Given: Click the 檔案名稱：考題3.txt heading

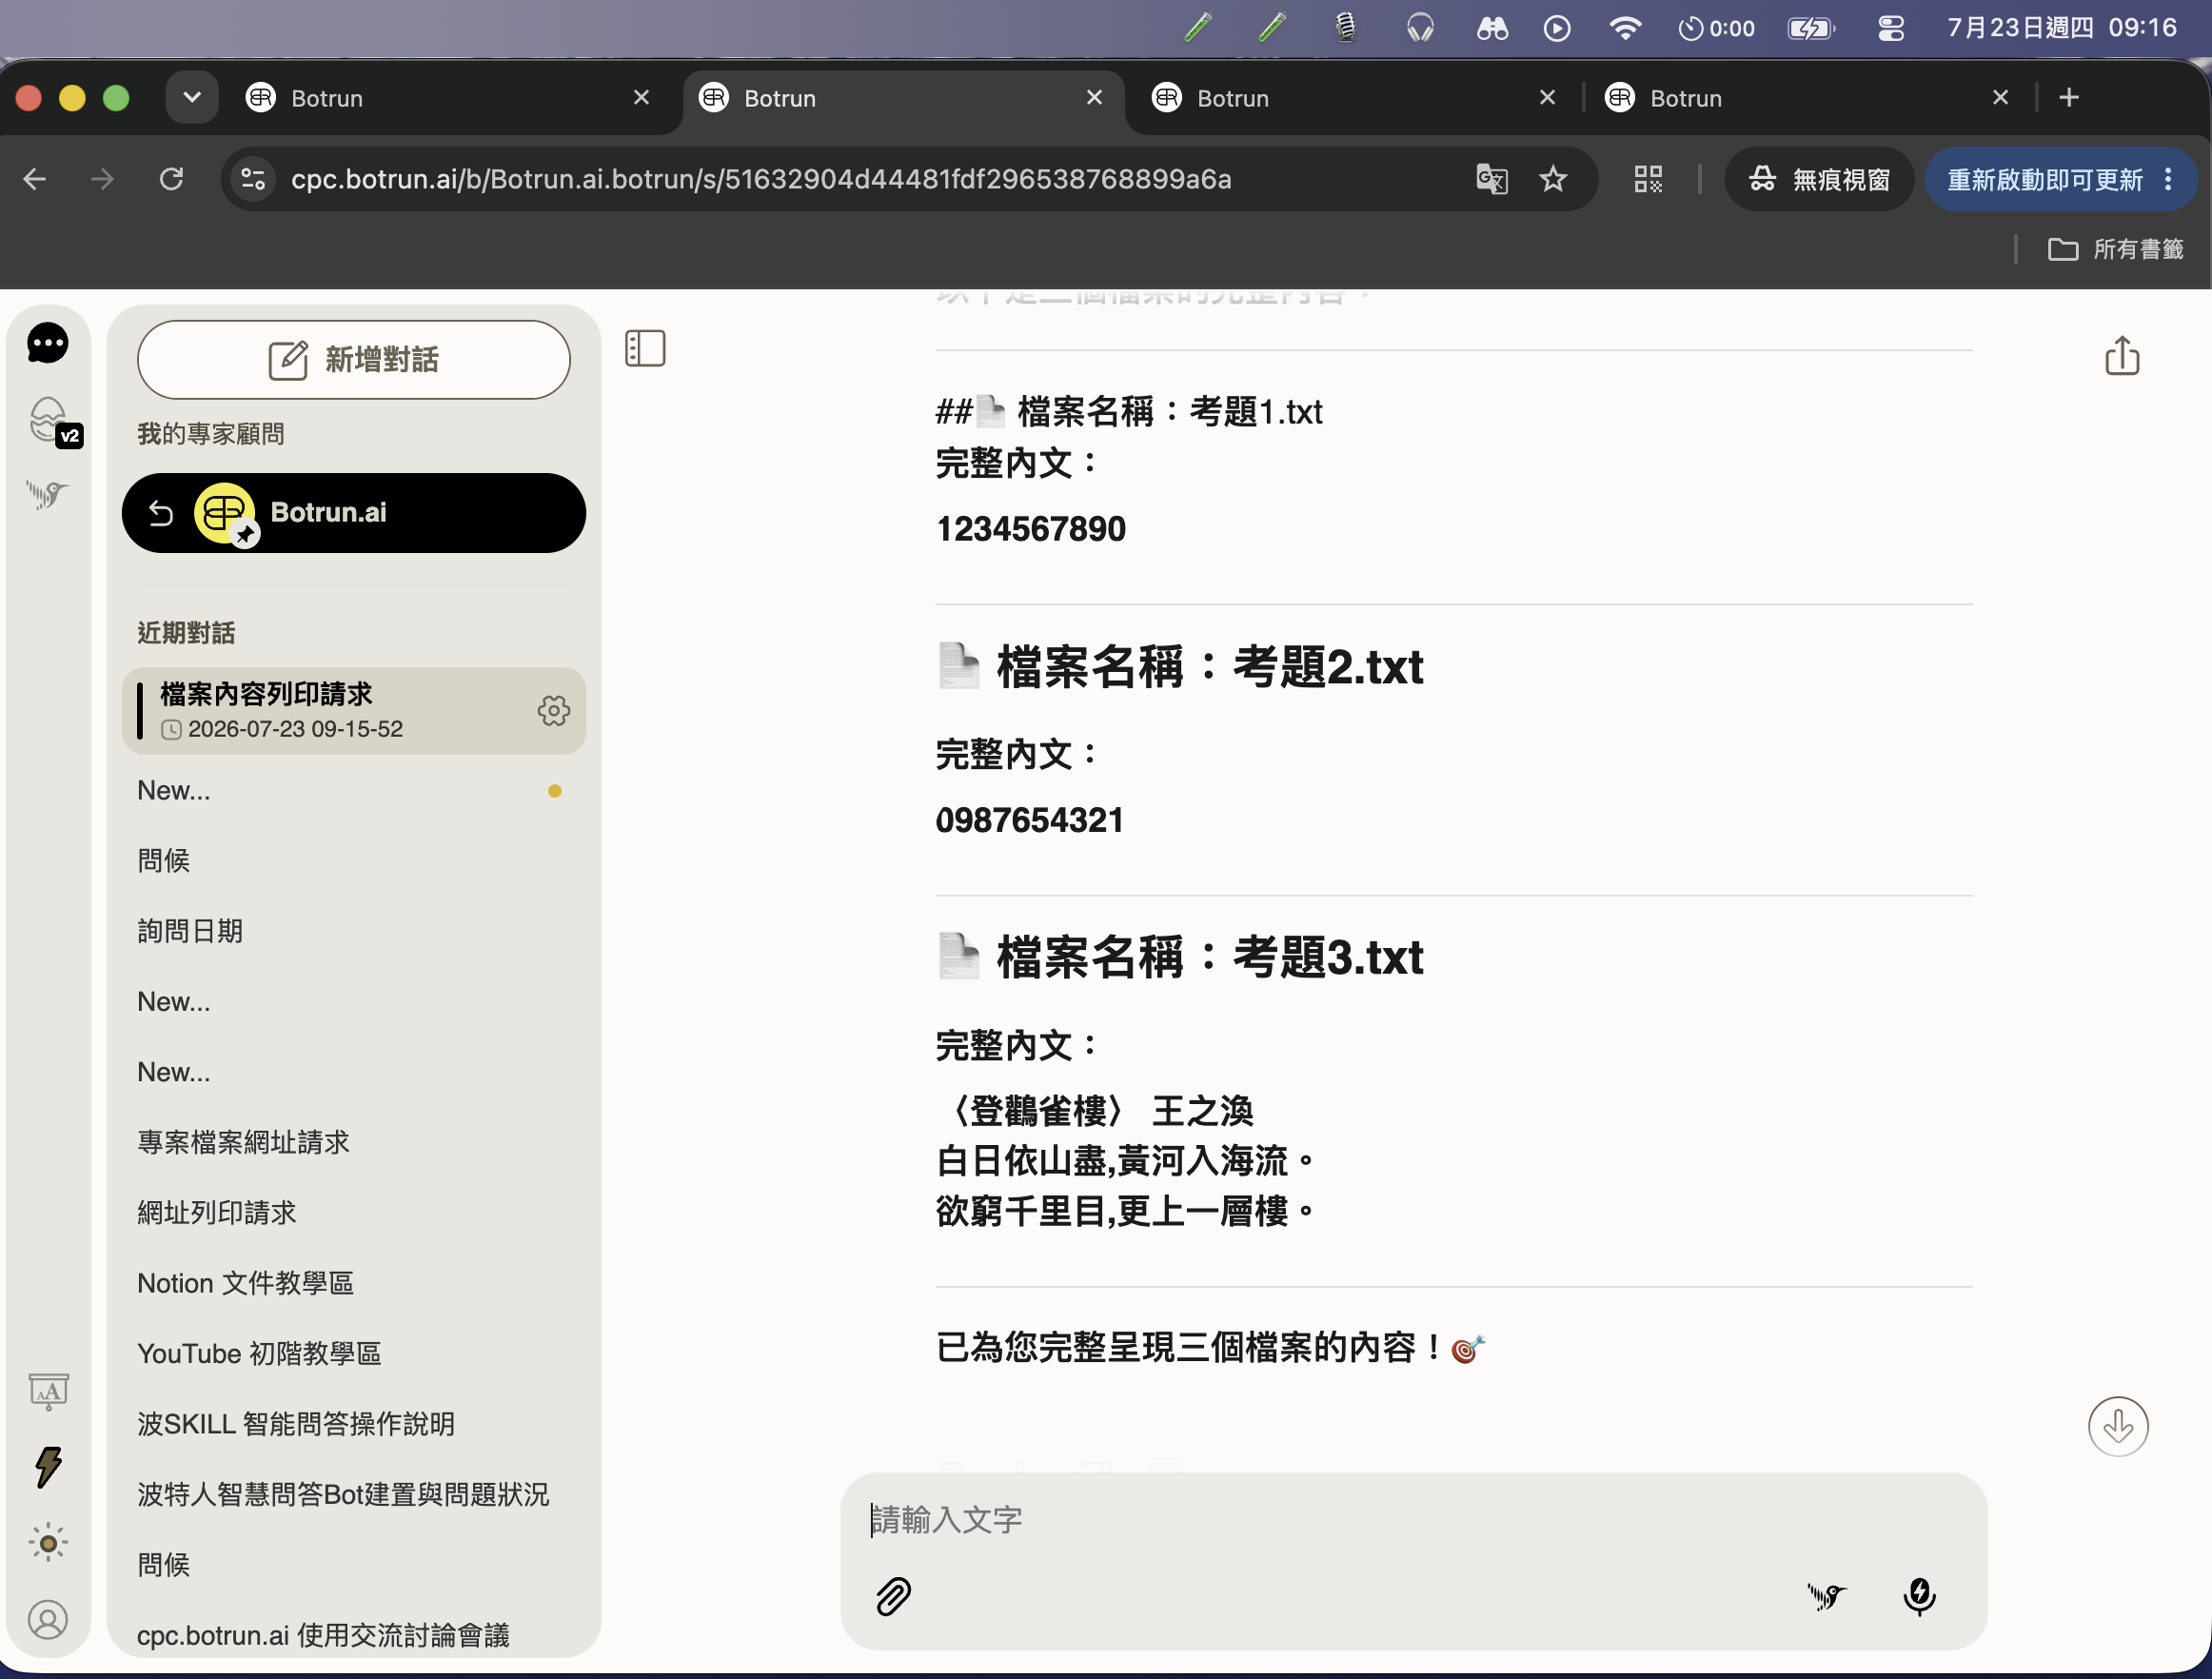Looking at the screenshot, I should click(x=1180, y=956).
